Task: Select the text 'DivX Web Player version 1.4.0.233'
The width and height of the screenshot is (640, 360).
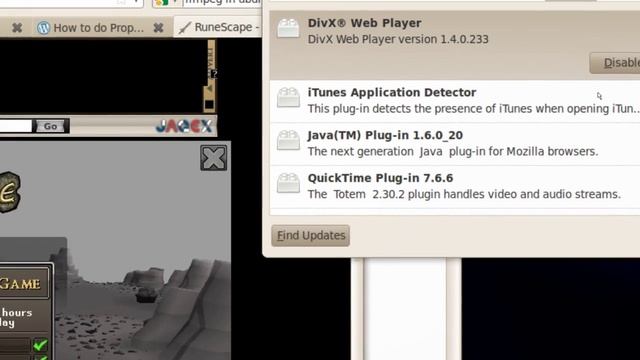Action: 398,40
